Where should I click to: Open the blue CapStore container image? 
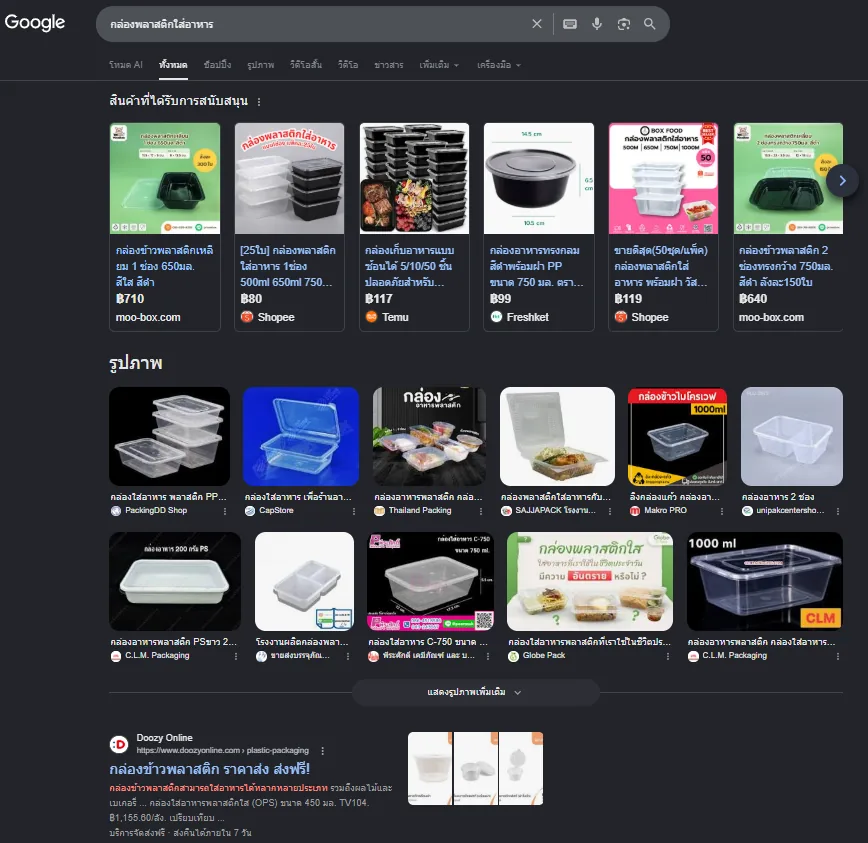[301, 436]
